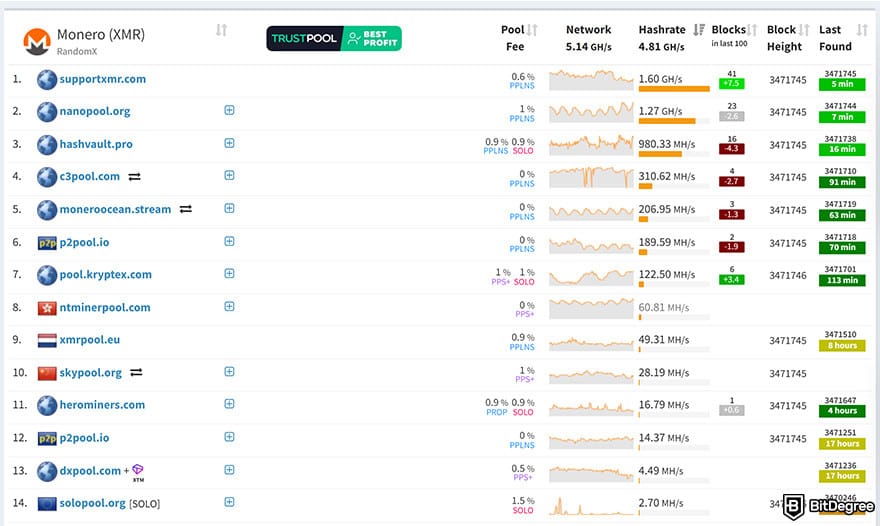
Task: Click the EU flag beside solopool.org
Action: (47, 504)
